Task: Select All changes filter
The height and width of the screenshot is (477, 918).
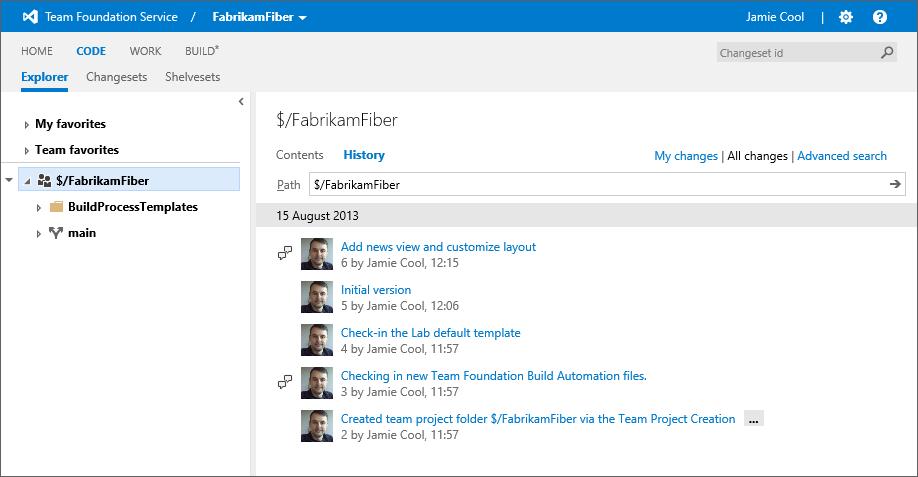Action: pos(758,156)
